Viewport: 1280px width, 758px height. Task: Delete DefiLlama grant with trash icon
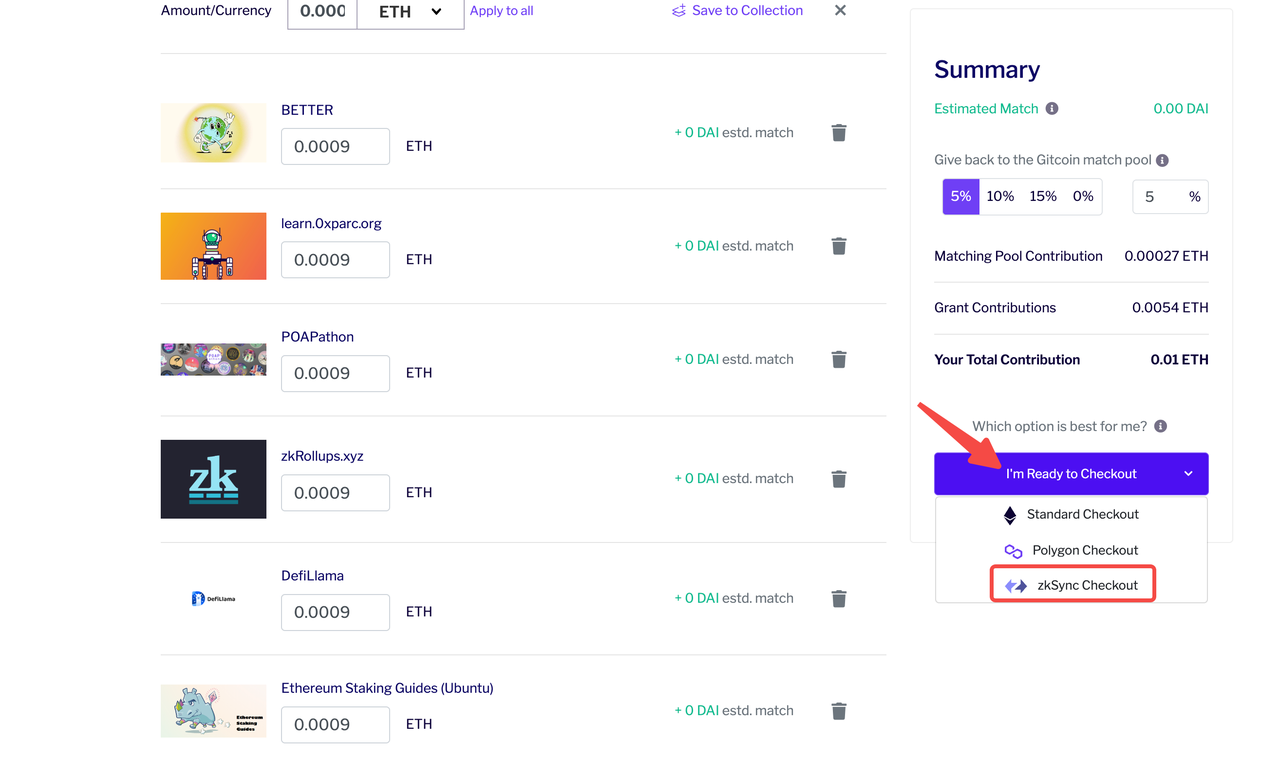839,599
